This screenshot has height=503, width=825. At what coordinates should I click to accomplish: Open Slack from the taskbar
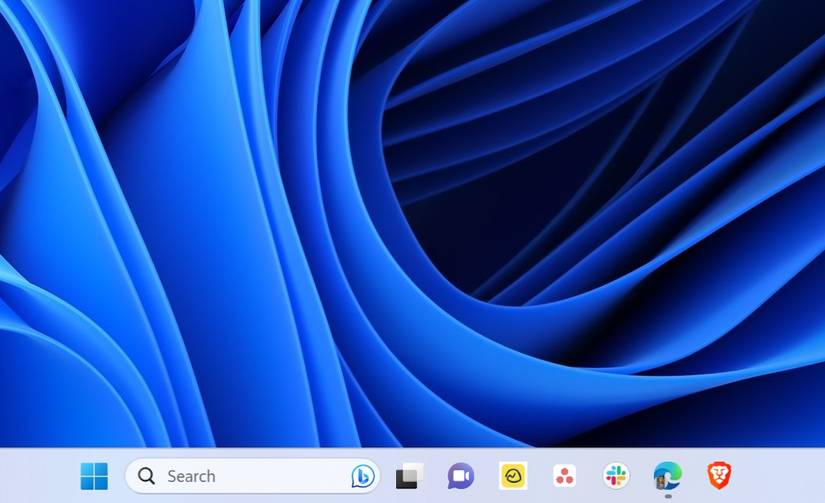tap(616, 476)
